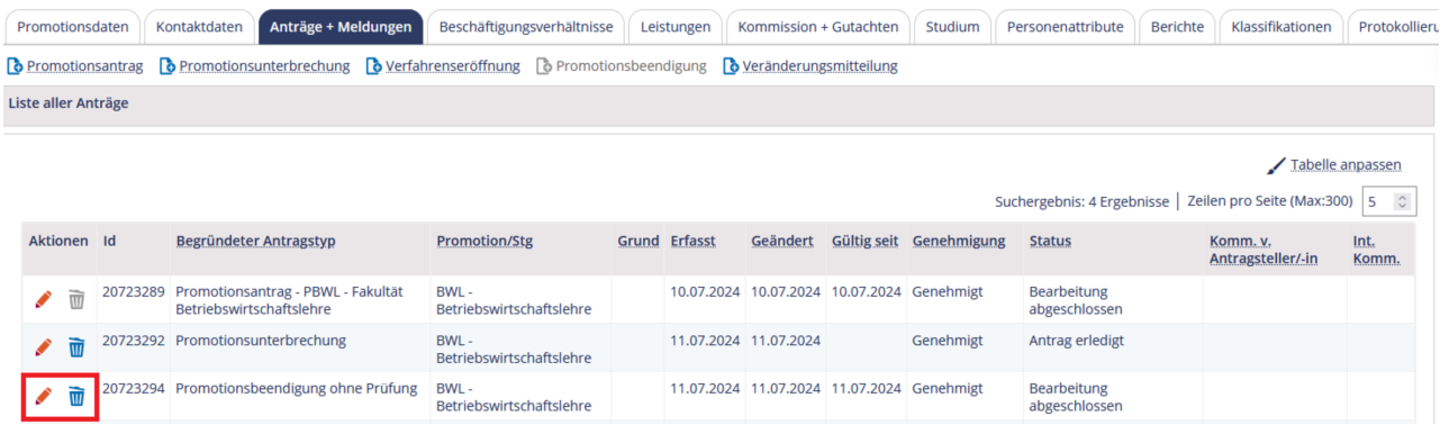Viewport: 1440px width, 434px height.
Task: Delete request 20723294 with the trash icon
Action: coord(76,397)
